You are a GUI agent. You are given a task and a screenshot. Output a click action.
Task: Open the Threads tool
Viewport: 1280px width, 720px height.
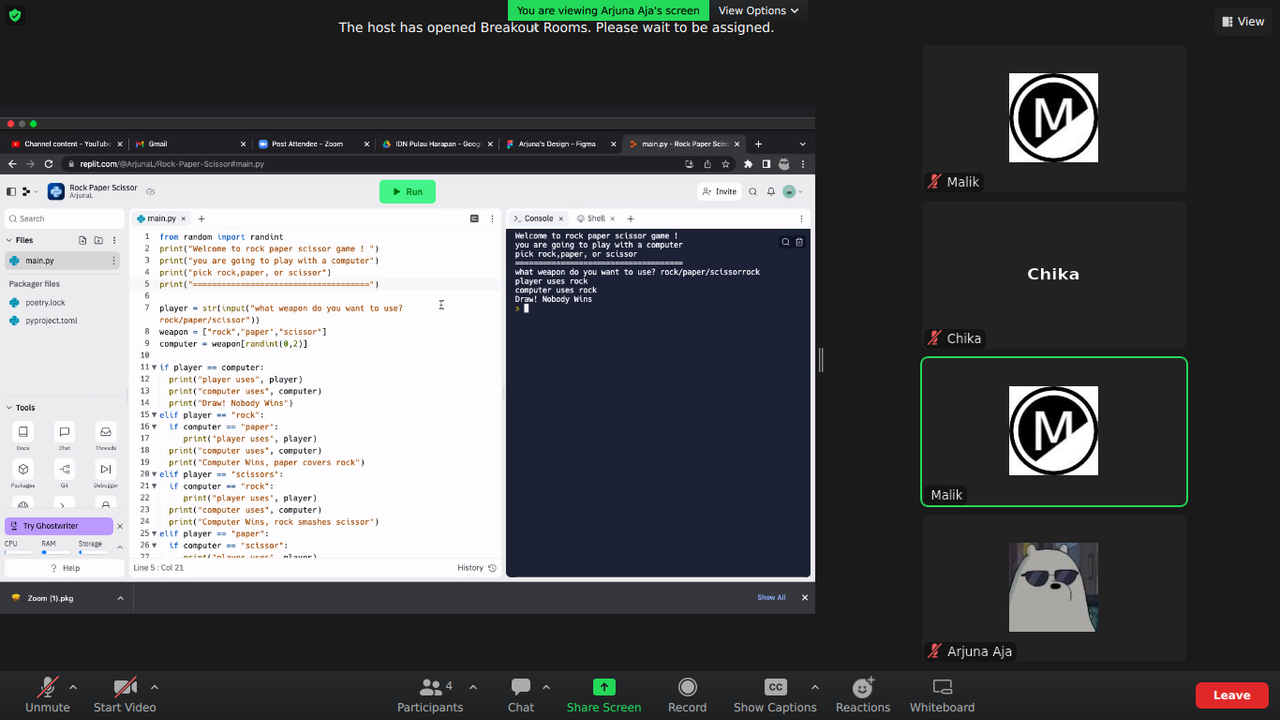click(105, 434)
